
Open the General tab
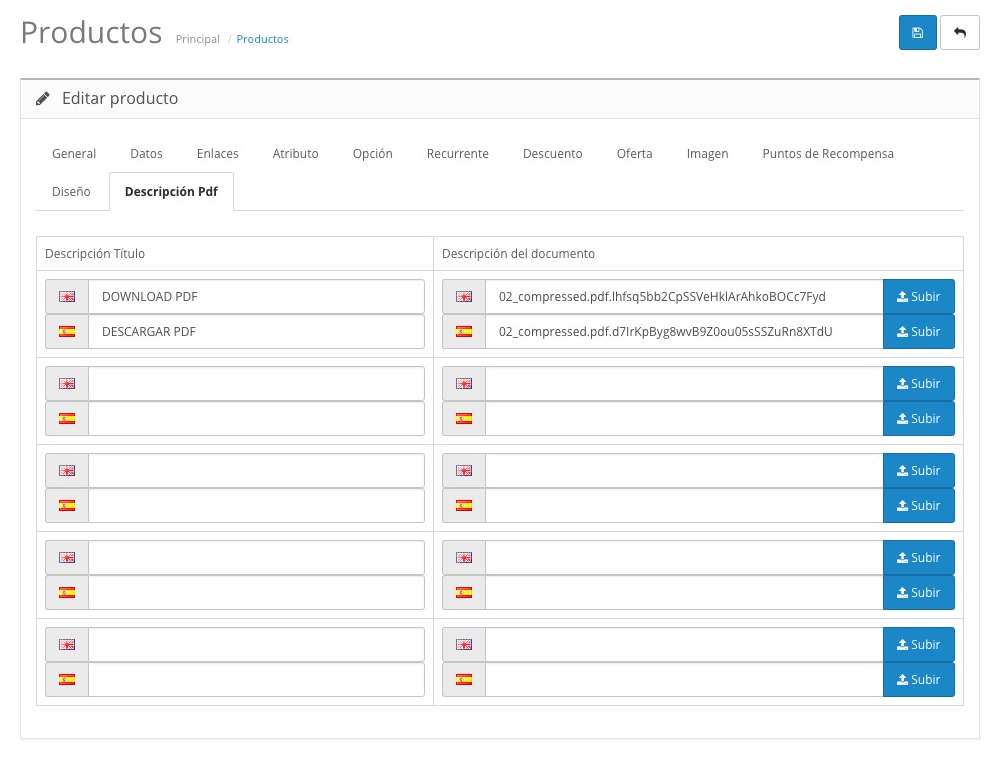click(x=74, y=154)
